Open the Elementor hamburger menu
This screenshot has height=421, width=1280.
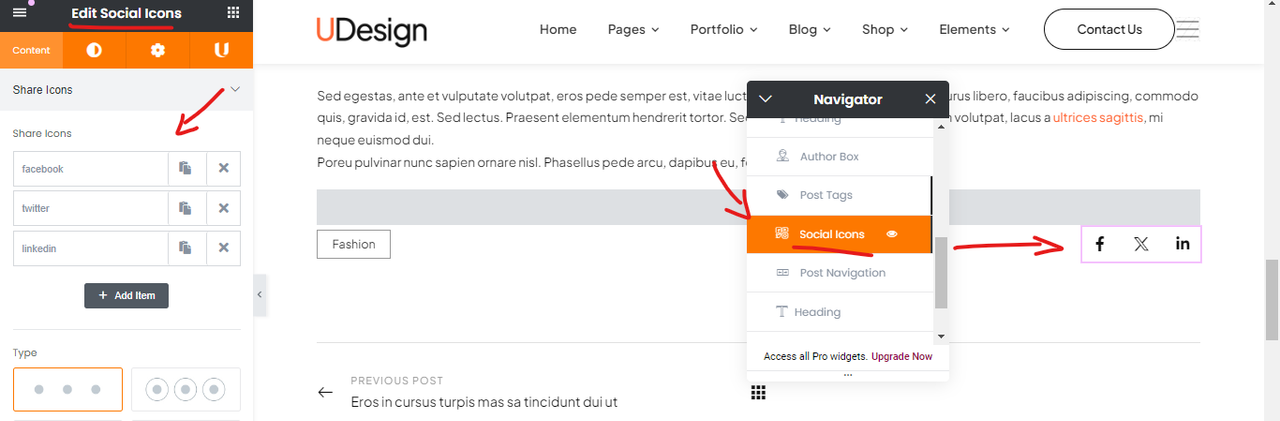(x=19, y=13)
